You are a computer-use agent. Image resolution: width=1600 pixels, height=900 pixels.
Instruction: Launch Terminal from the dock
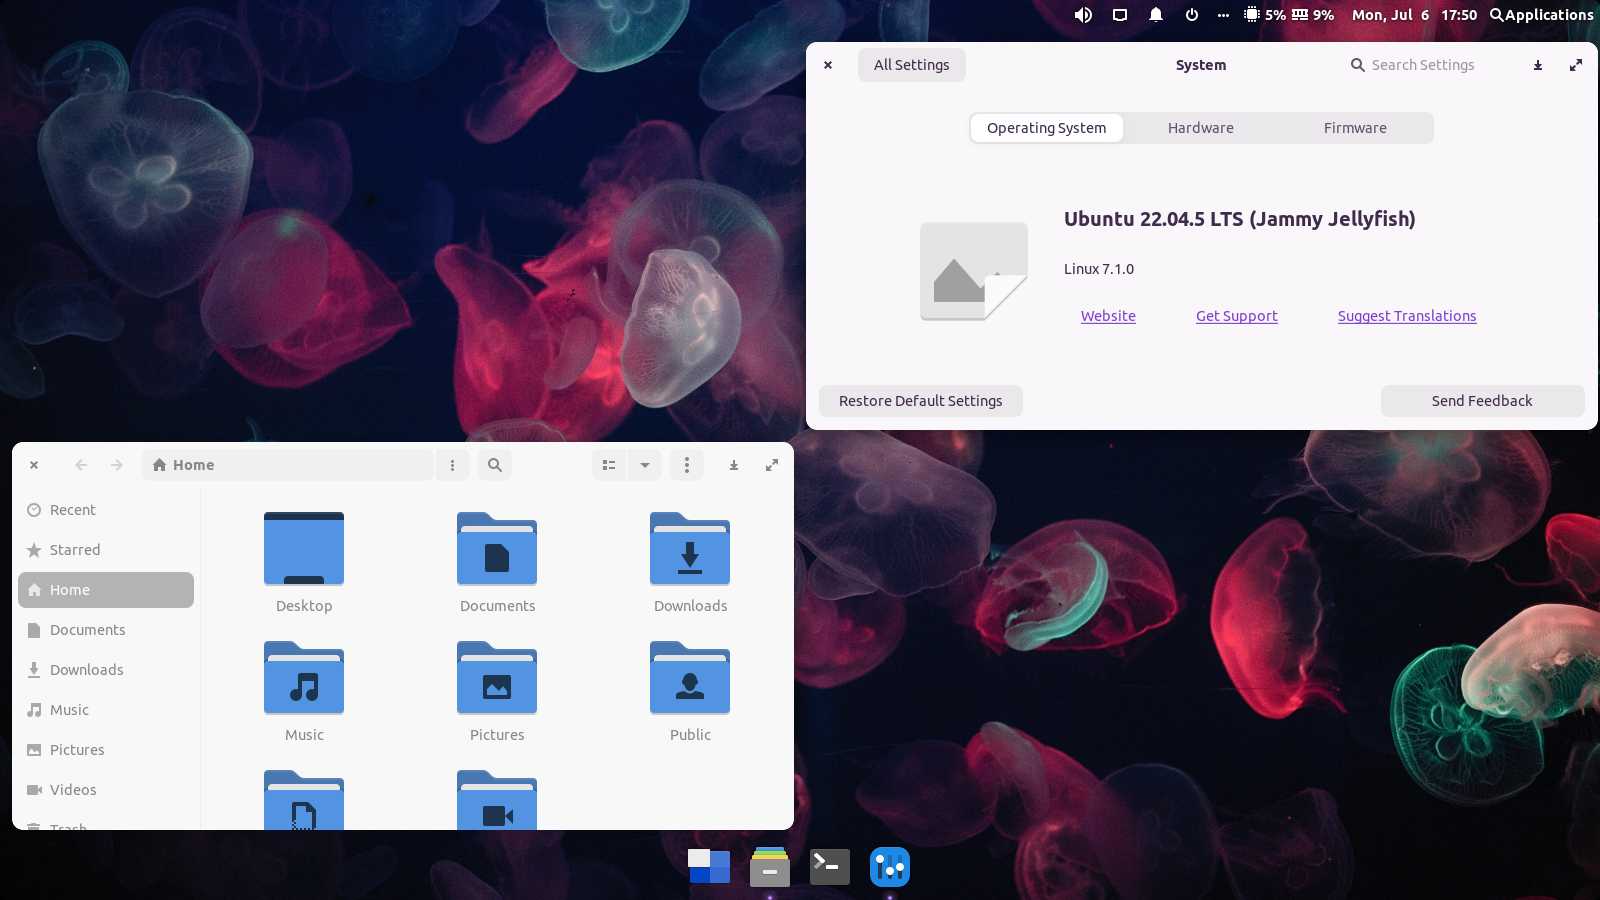pyautogui.click(x=830, y=866)
